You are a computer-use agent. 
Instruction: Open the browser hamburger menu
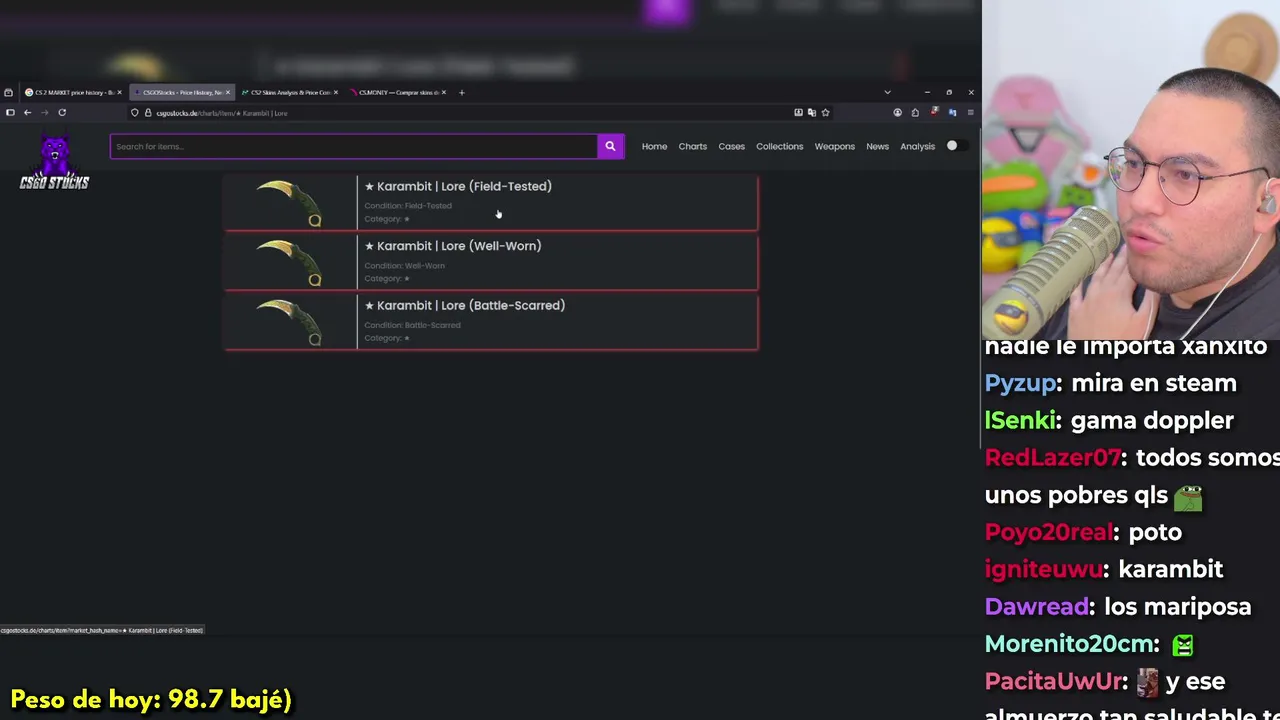(x=970, y=113)
